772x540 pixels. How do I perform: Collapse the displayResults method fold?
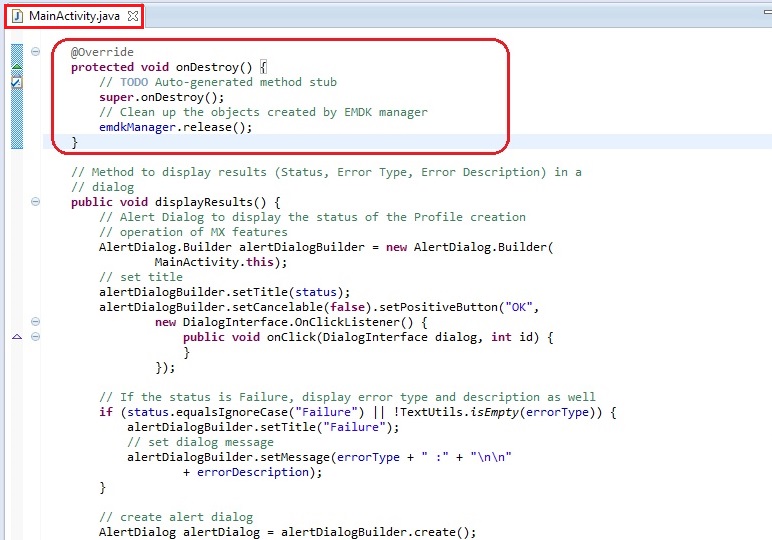tap(36, 202)
